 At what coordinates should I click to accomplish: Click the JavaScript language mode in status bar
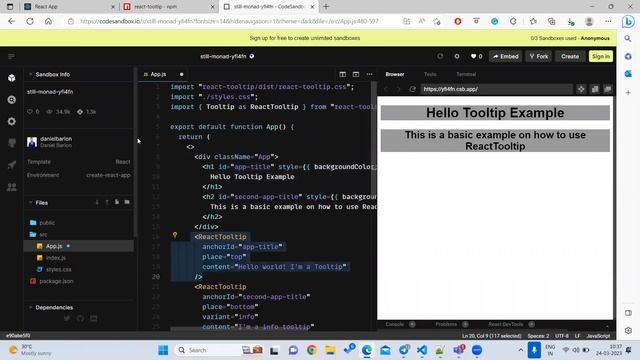pyautogui.click(x=598, y=336)
